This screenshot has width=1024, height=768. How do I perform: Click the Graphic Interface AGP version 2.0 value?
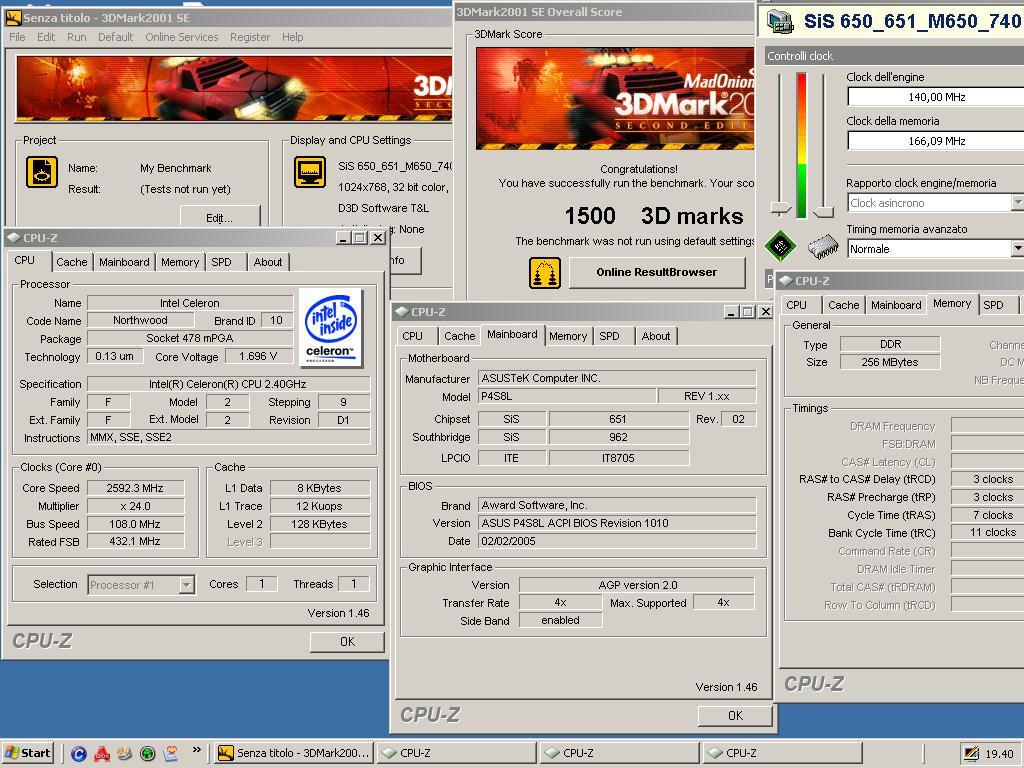(637, 585)
